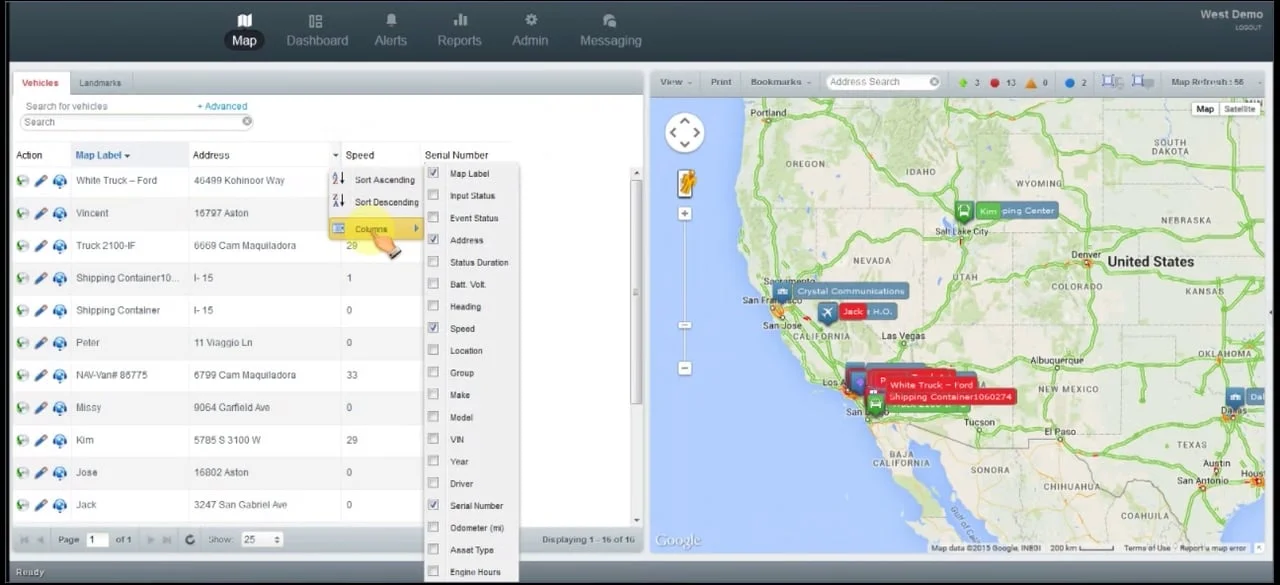The height and width of the screenshot is (585, 1280).
Task: Zoom in with the map plus button
Action: pos(685,213)
